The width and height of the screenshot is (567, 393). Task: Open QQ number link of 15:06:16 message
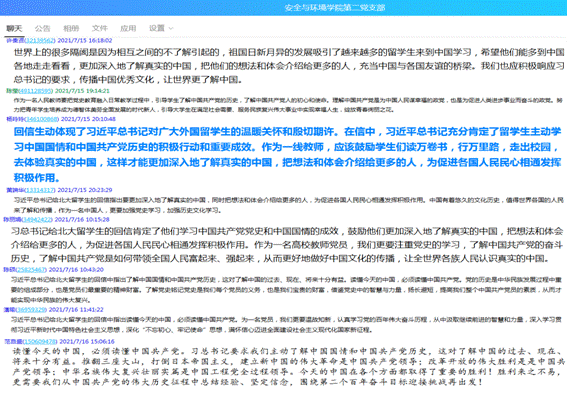[40, 341]
